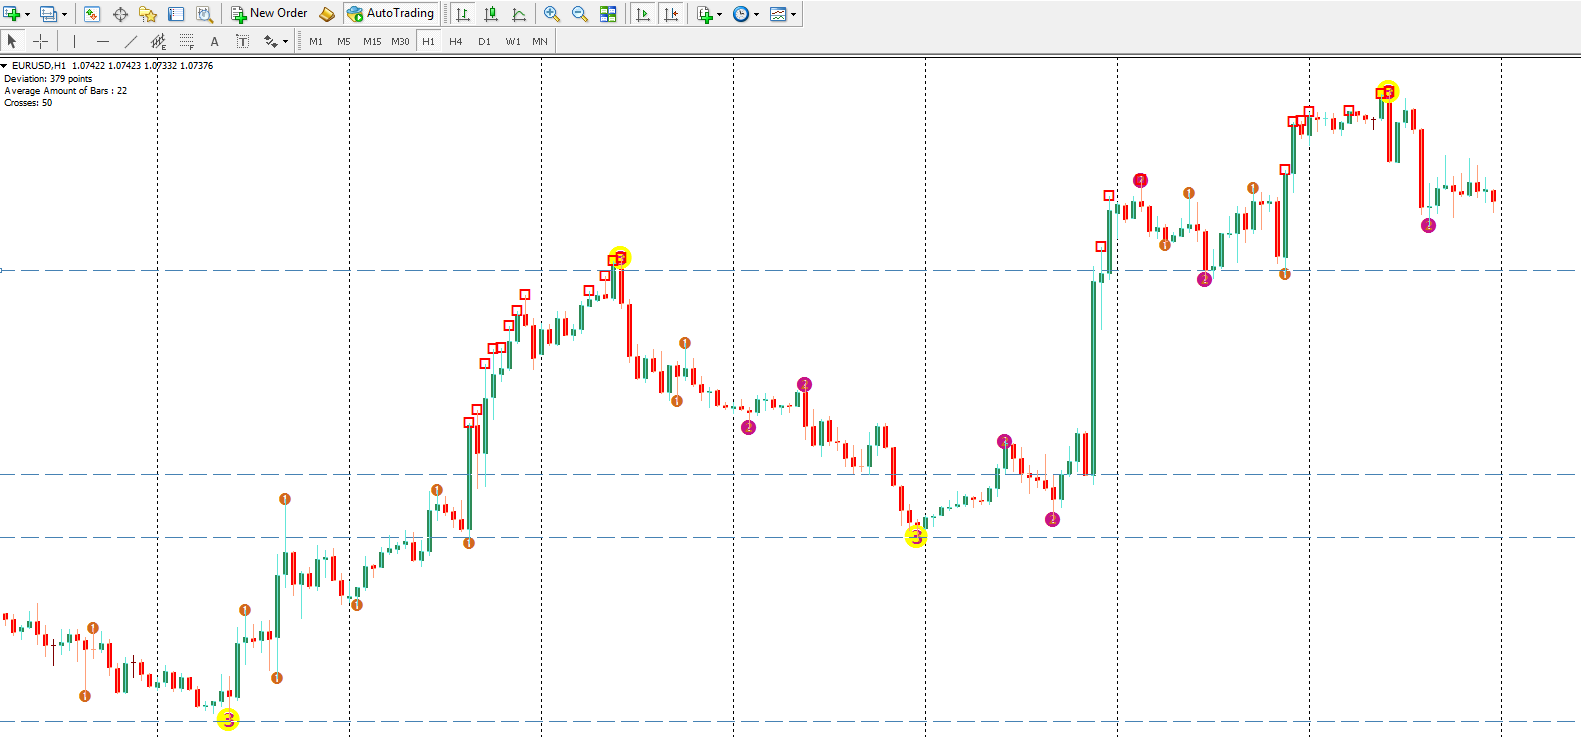The width and height of the screenshot is (1581, 737).
Task: Switch to line chart mode
Action: point(519,14)
